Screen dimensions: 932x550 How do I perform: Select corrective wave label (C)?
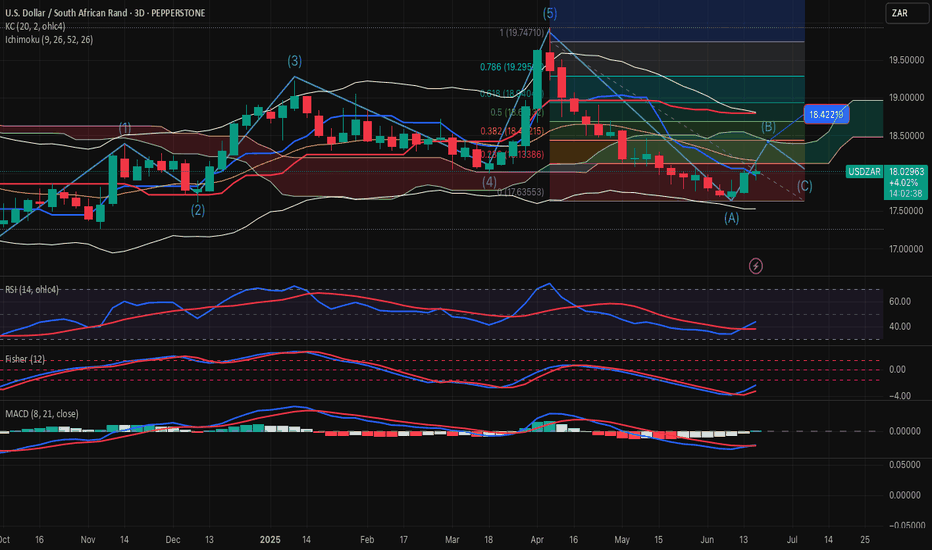point(805,186)
